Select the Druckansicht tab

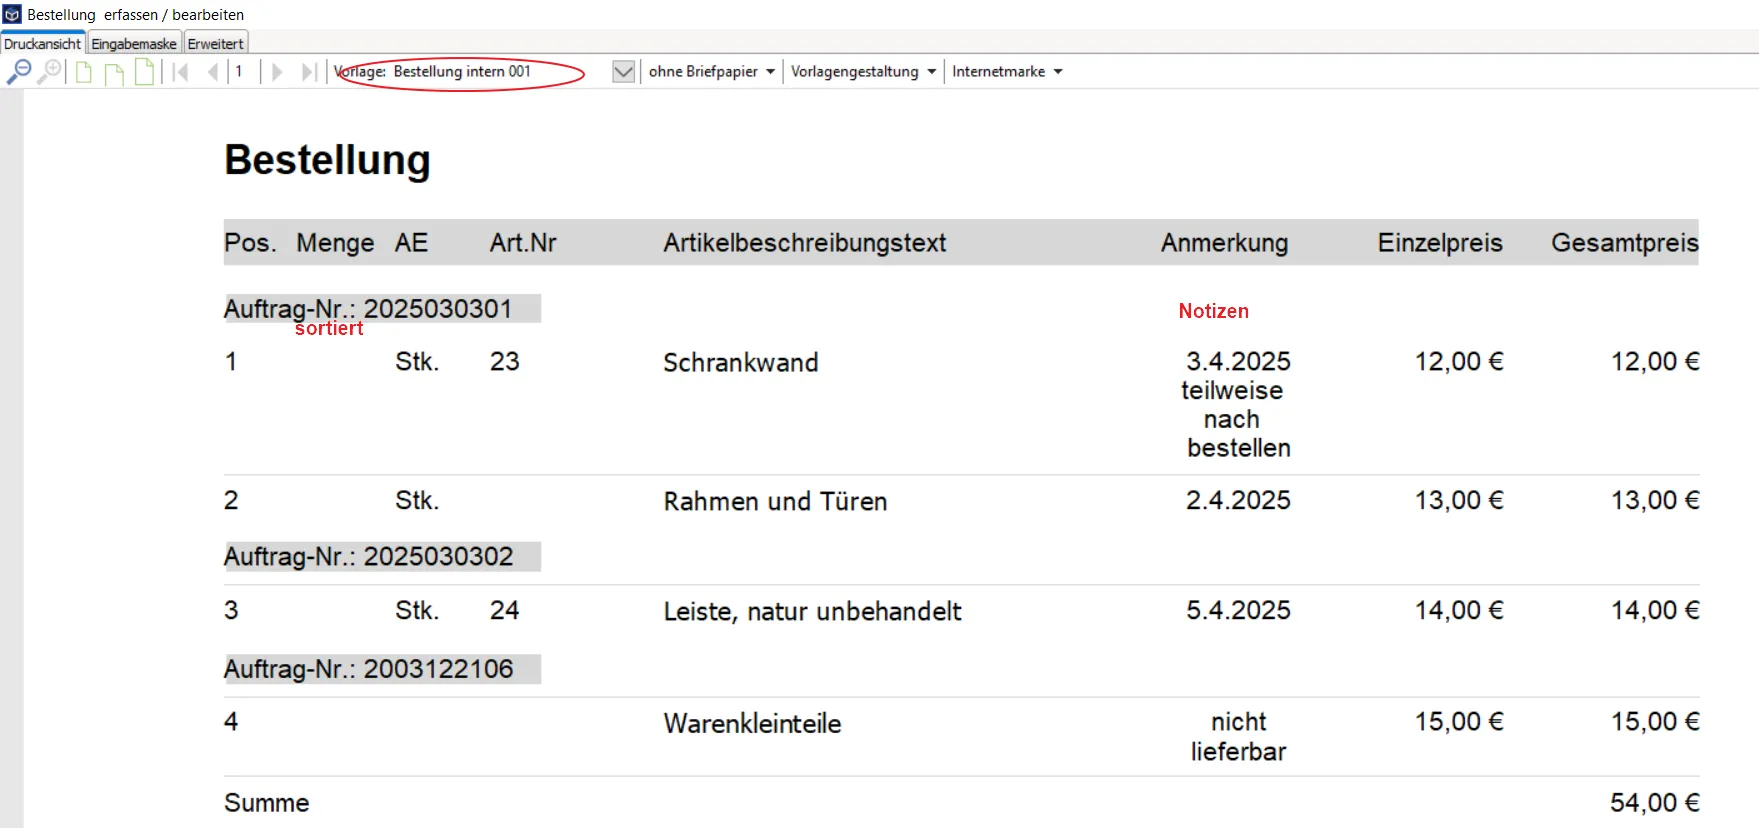click(42, 44)
